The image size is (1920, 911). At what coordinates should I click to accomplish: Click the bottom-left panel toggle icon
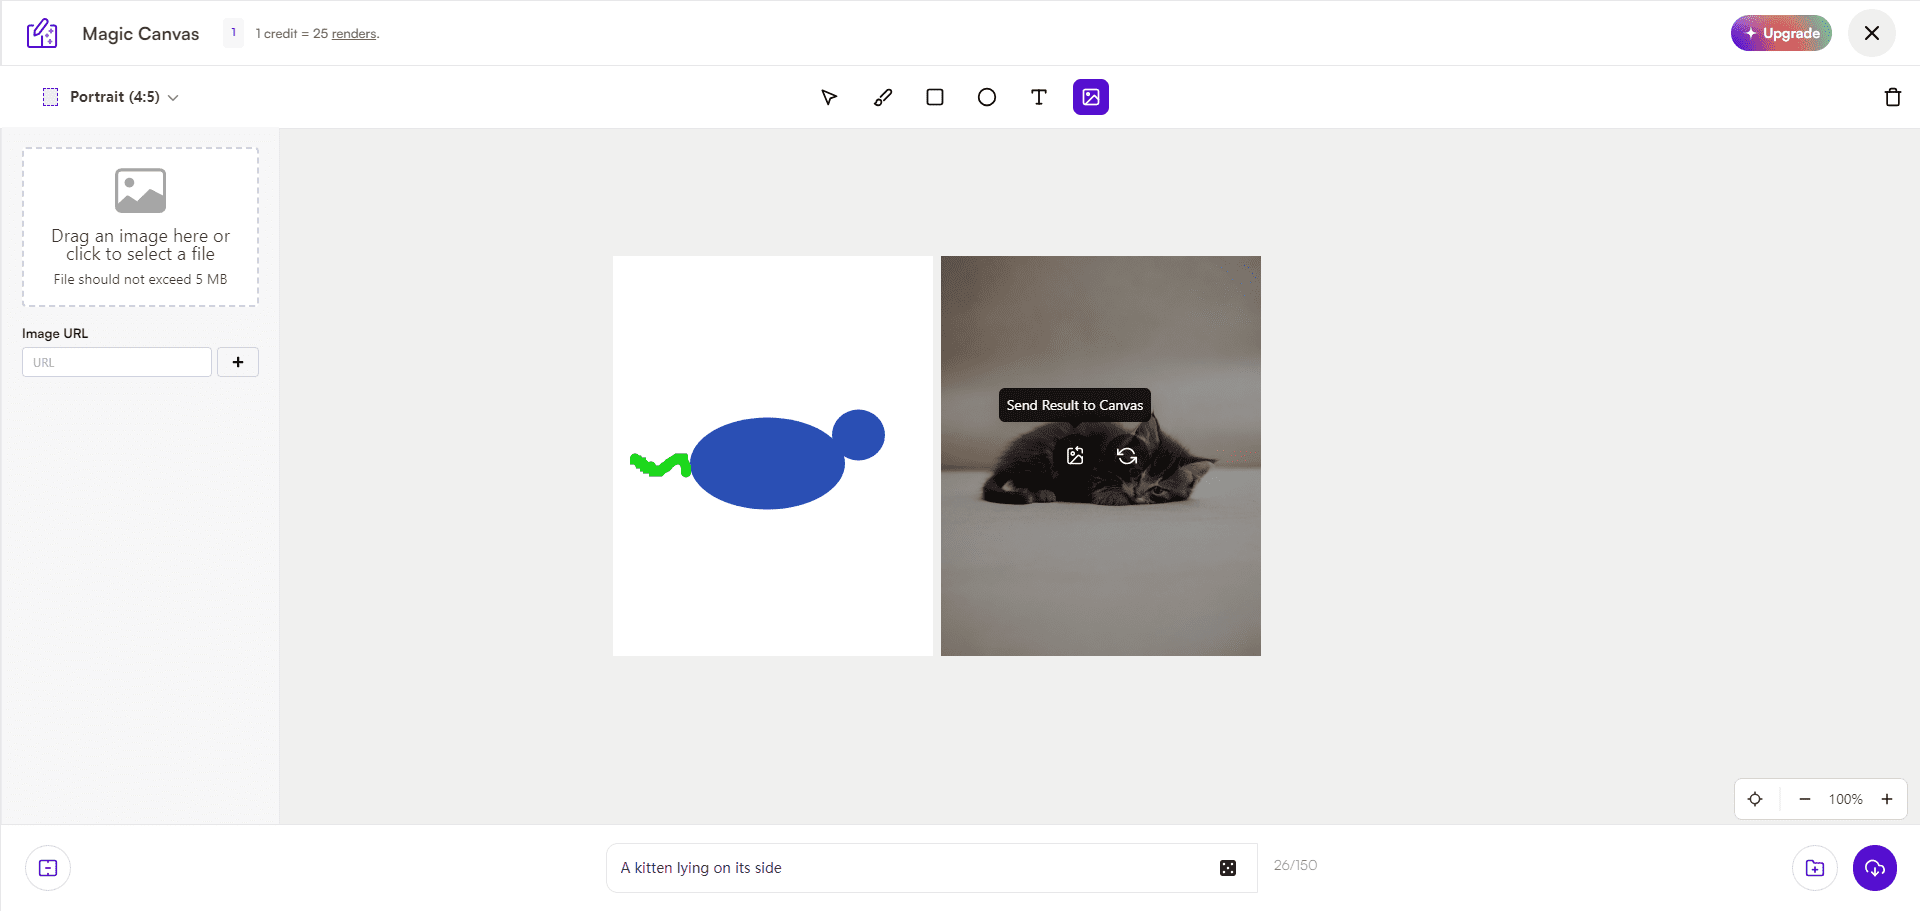[x=48, y=868]
